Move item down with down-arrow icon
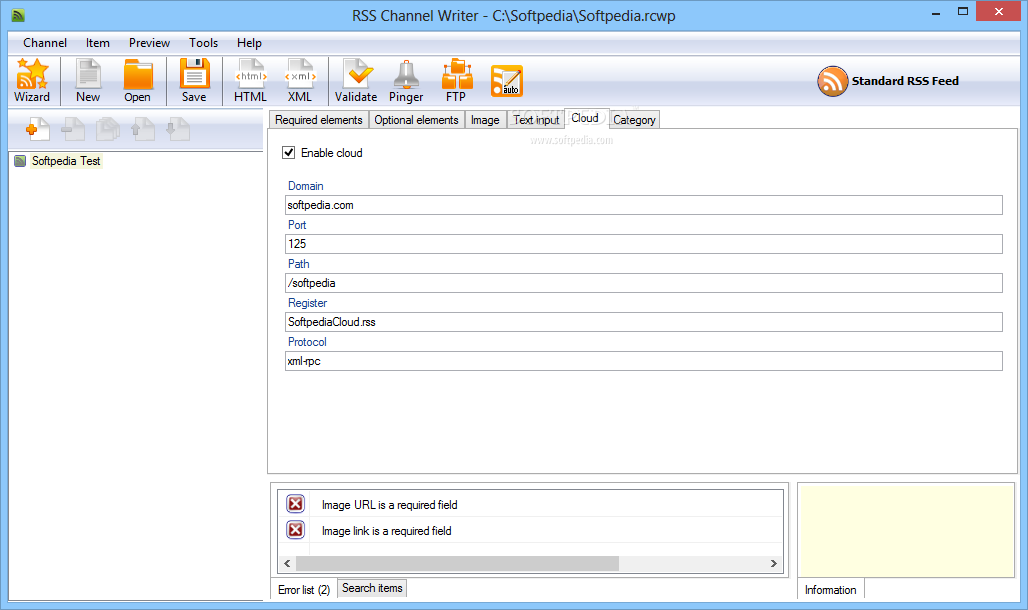 click(x=178, y=129)
